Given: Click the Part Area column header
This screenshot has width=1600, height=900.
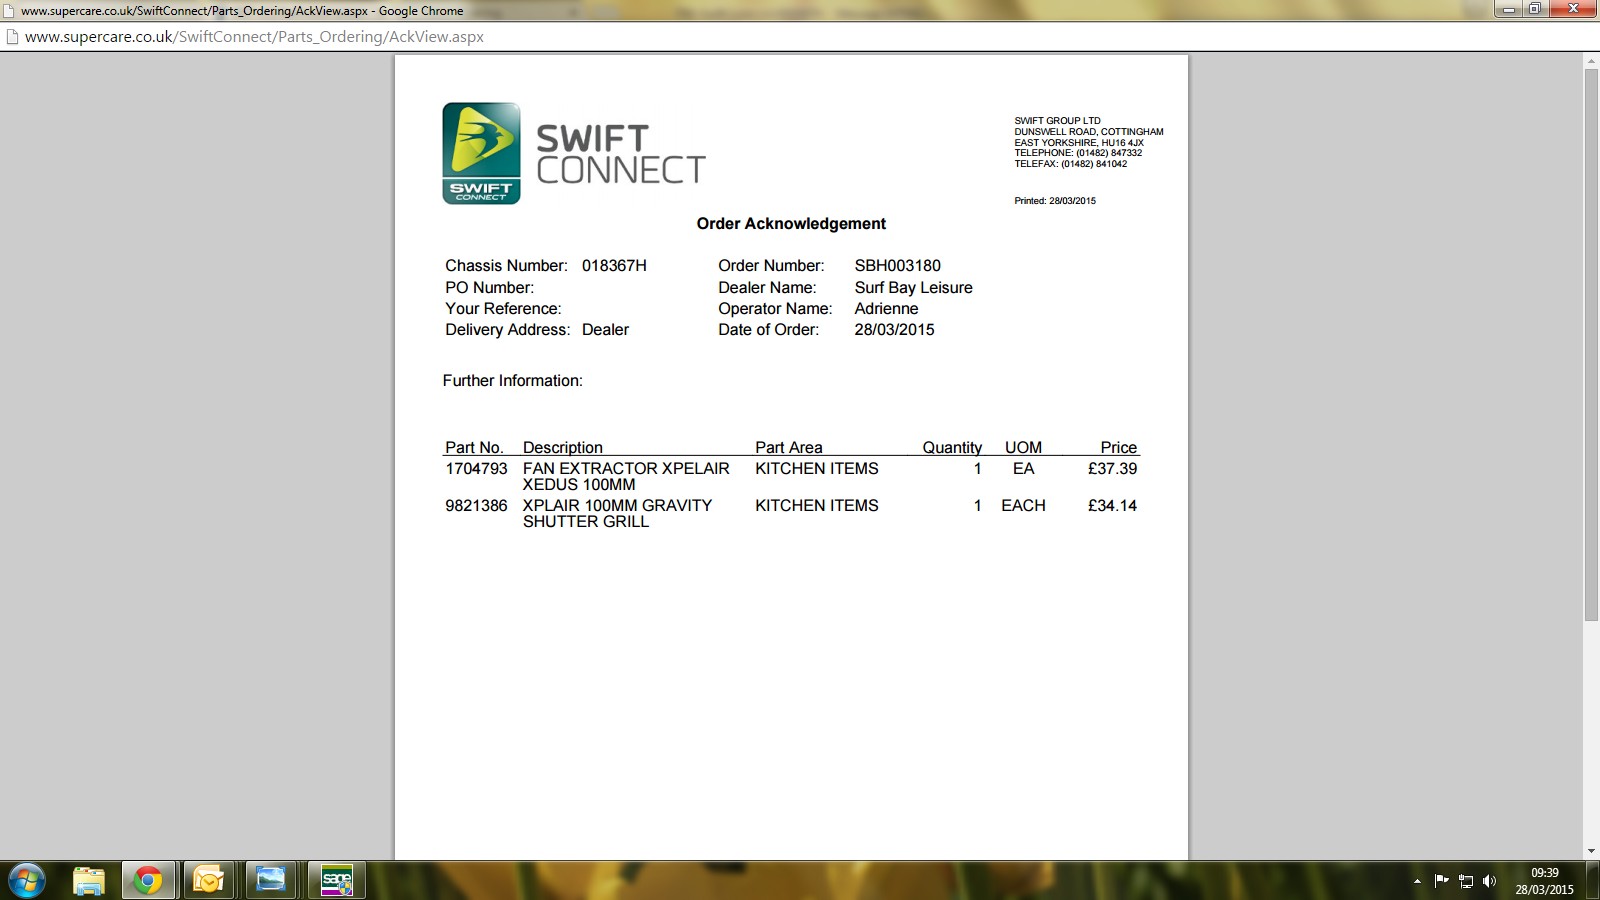Looking at the screenshot, I should [789, 448].
